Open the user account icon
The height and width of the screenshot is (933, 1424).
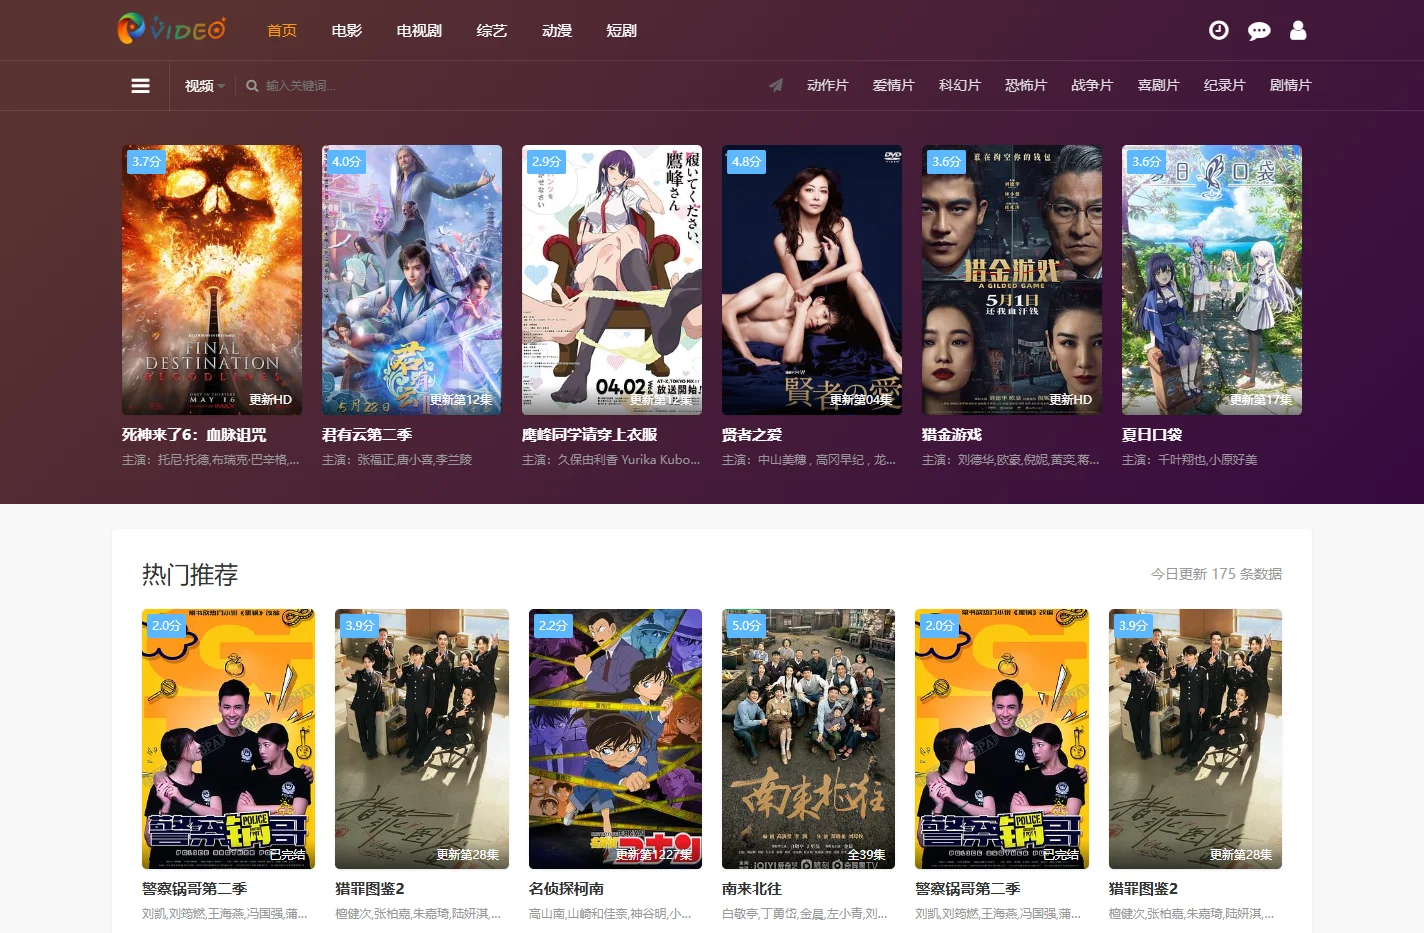[1298, 31]
